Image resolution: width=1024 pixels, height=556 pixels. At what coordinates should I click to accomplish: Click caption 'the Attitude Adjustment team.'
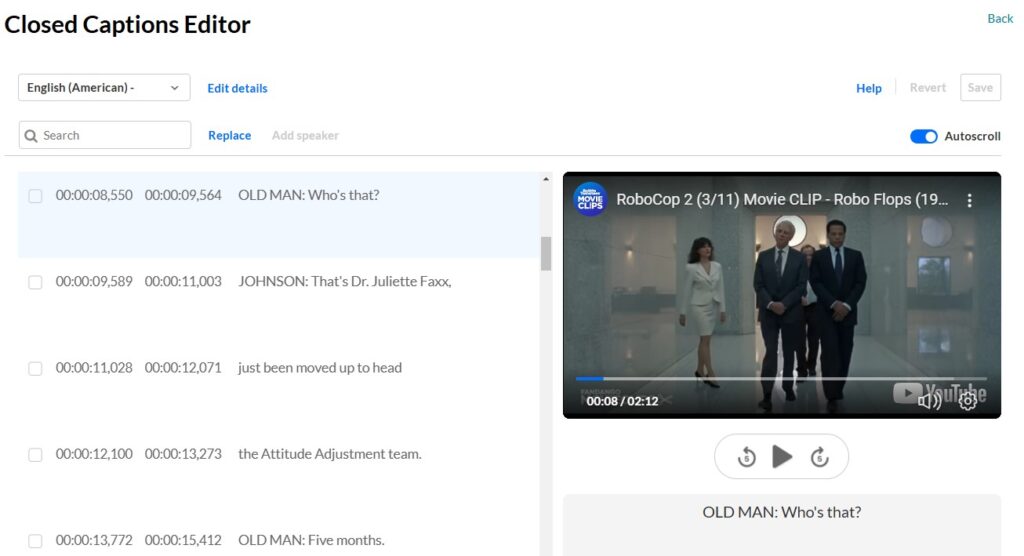(330, 453)
